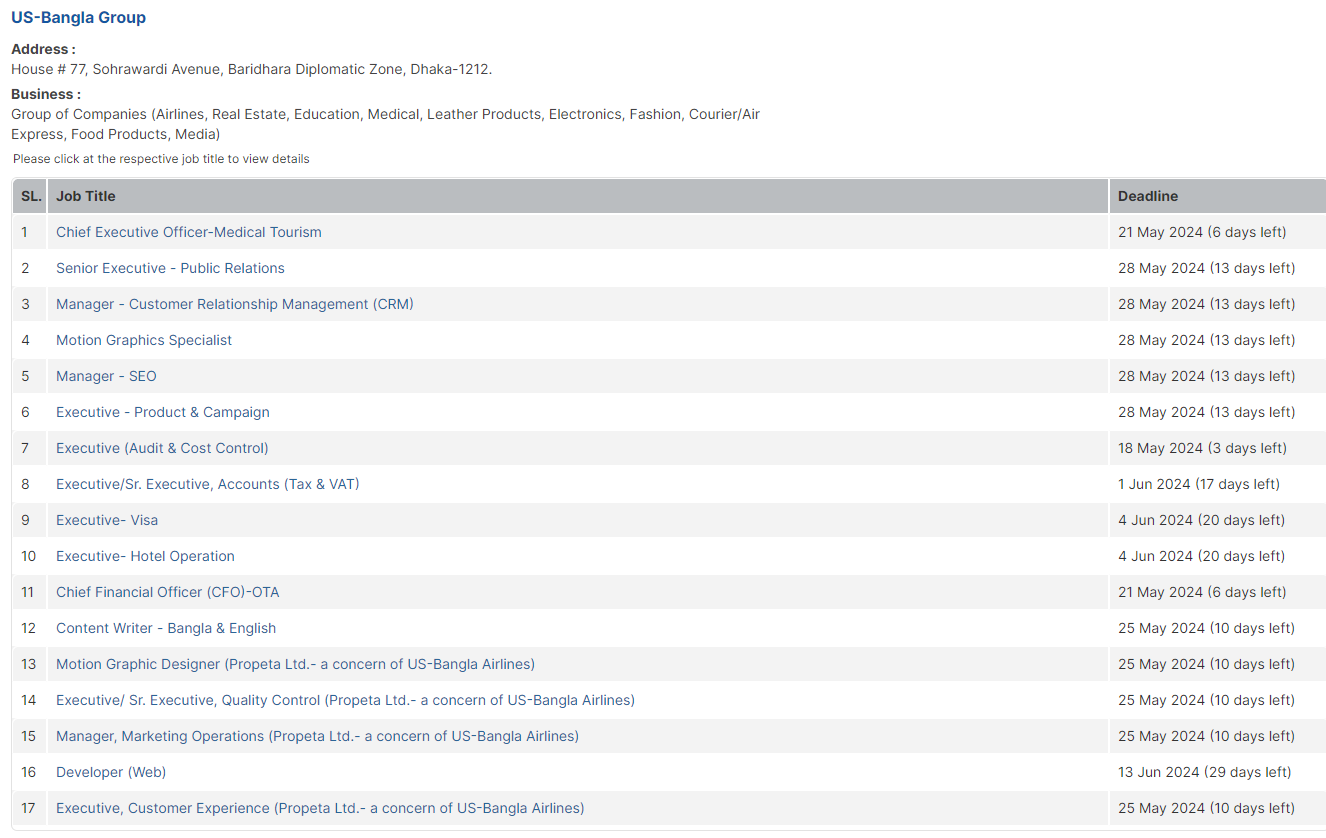This screenshot has width=1326, height=838.
Task: View Executive (Audit & Cost Control) job
Action: tap(162, 448)
